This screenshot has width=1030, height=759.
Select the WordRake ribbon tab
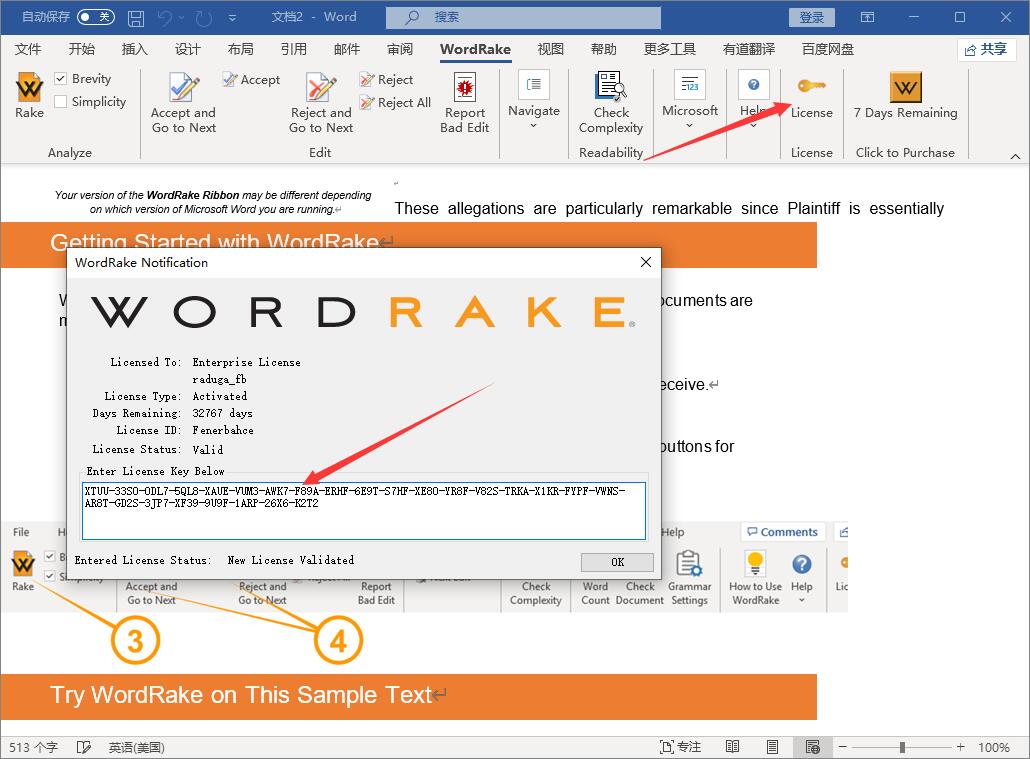[x=476, y=49]
